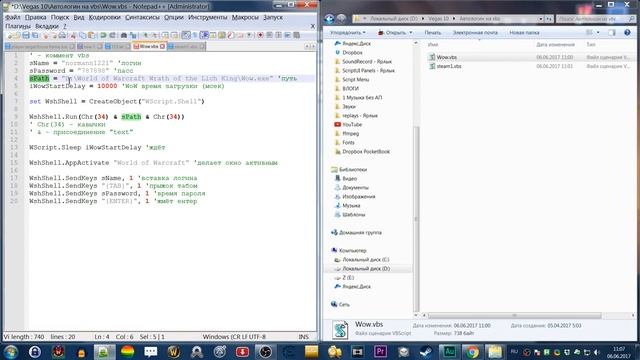
Task: Click the Cut scissors icon in Notepad++
Action: [73, 36]
